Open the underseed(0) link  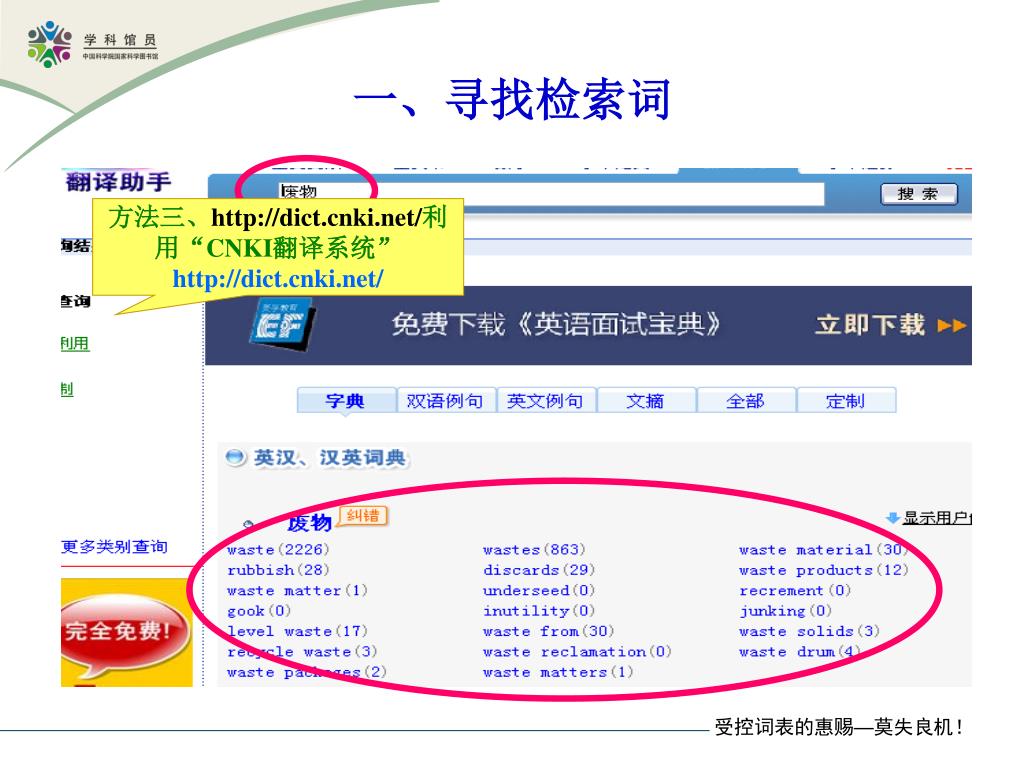[x=539, y=590]
